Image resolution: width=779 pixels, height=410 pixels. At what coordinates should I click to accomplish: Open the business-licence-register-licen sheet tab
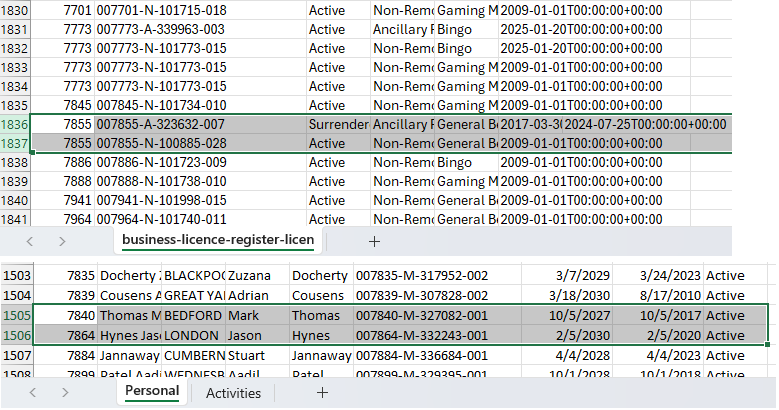click(218, 240)
